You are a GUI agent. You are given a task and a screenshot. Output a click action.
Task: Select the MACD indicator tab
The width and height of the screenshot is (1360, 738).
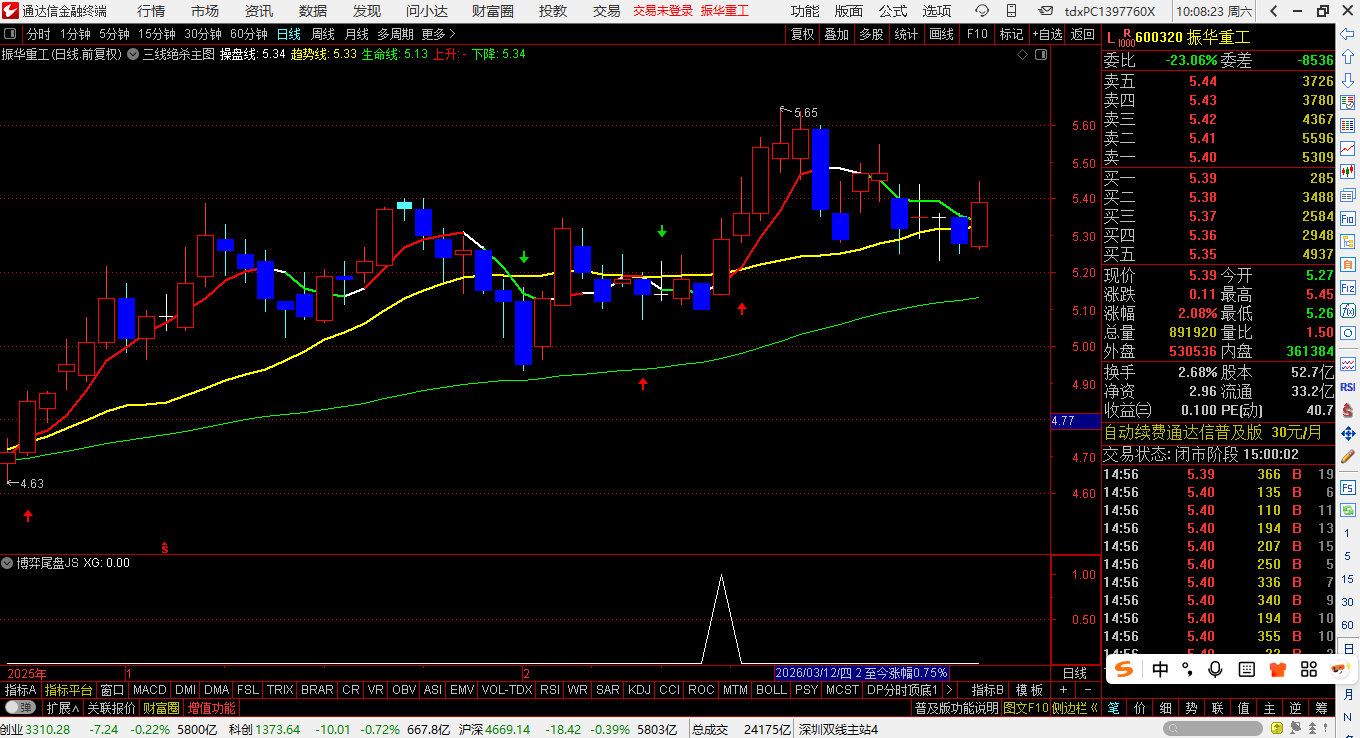coord(150,690)
